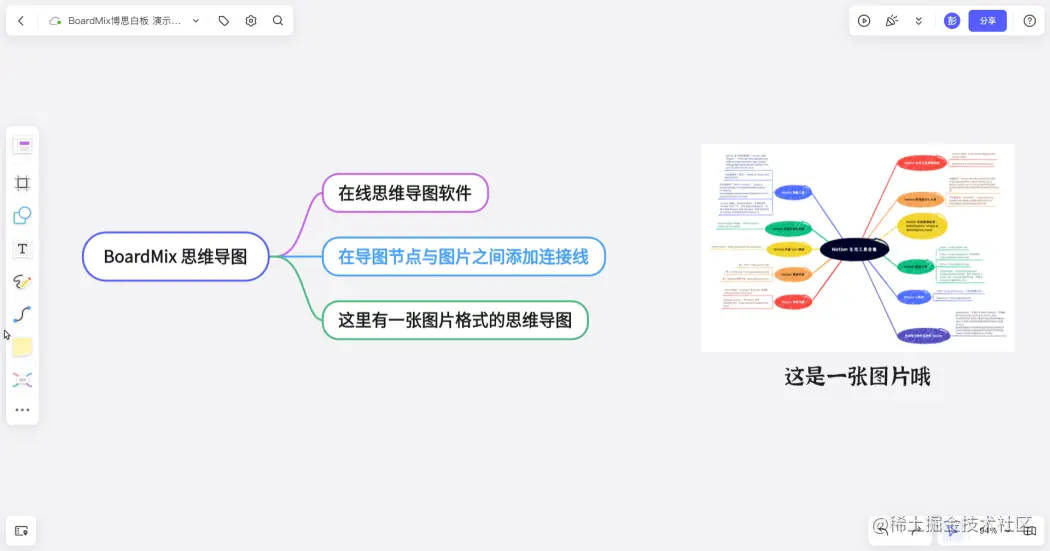Open board settings hexagon icon

pos(250,21)
